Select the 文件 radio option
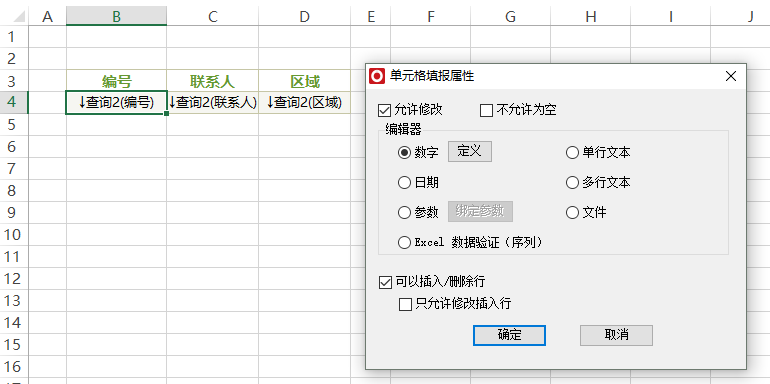Screen dimensions: 770x384 click(572, 213)
